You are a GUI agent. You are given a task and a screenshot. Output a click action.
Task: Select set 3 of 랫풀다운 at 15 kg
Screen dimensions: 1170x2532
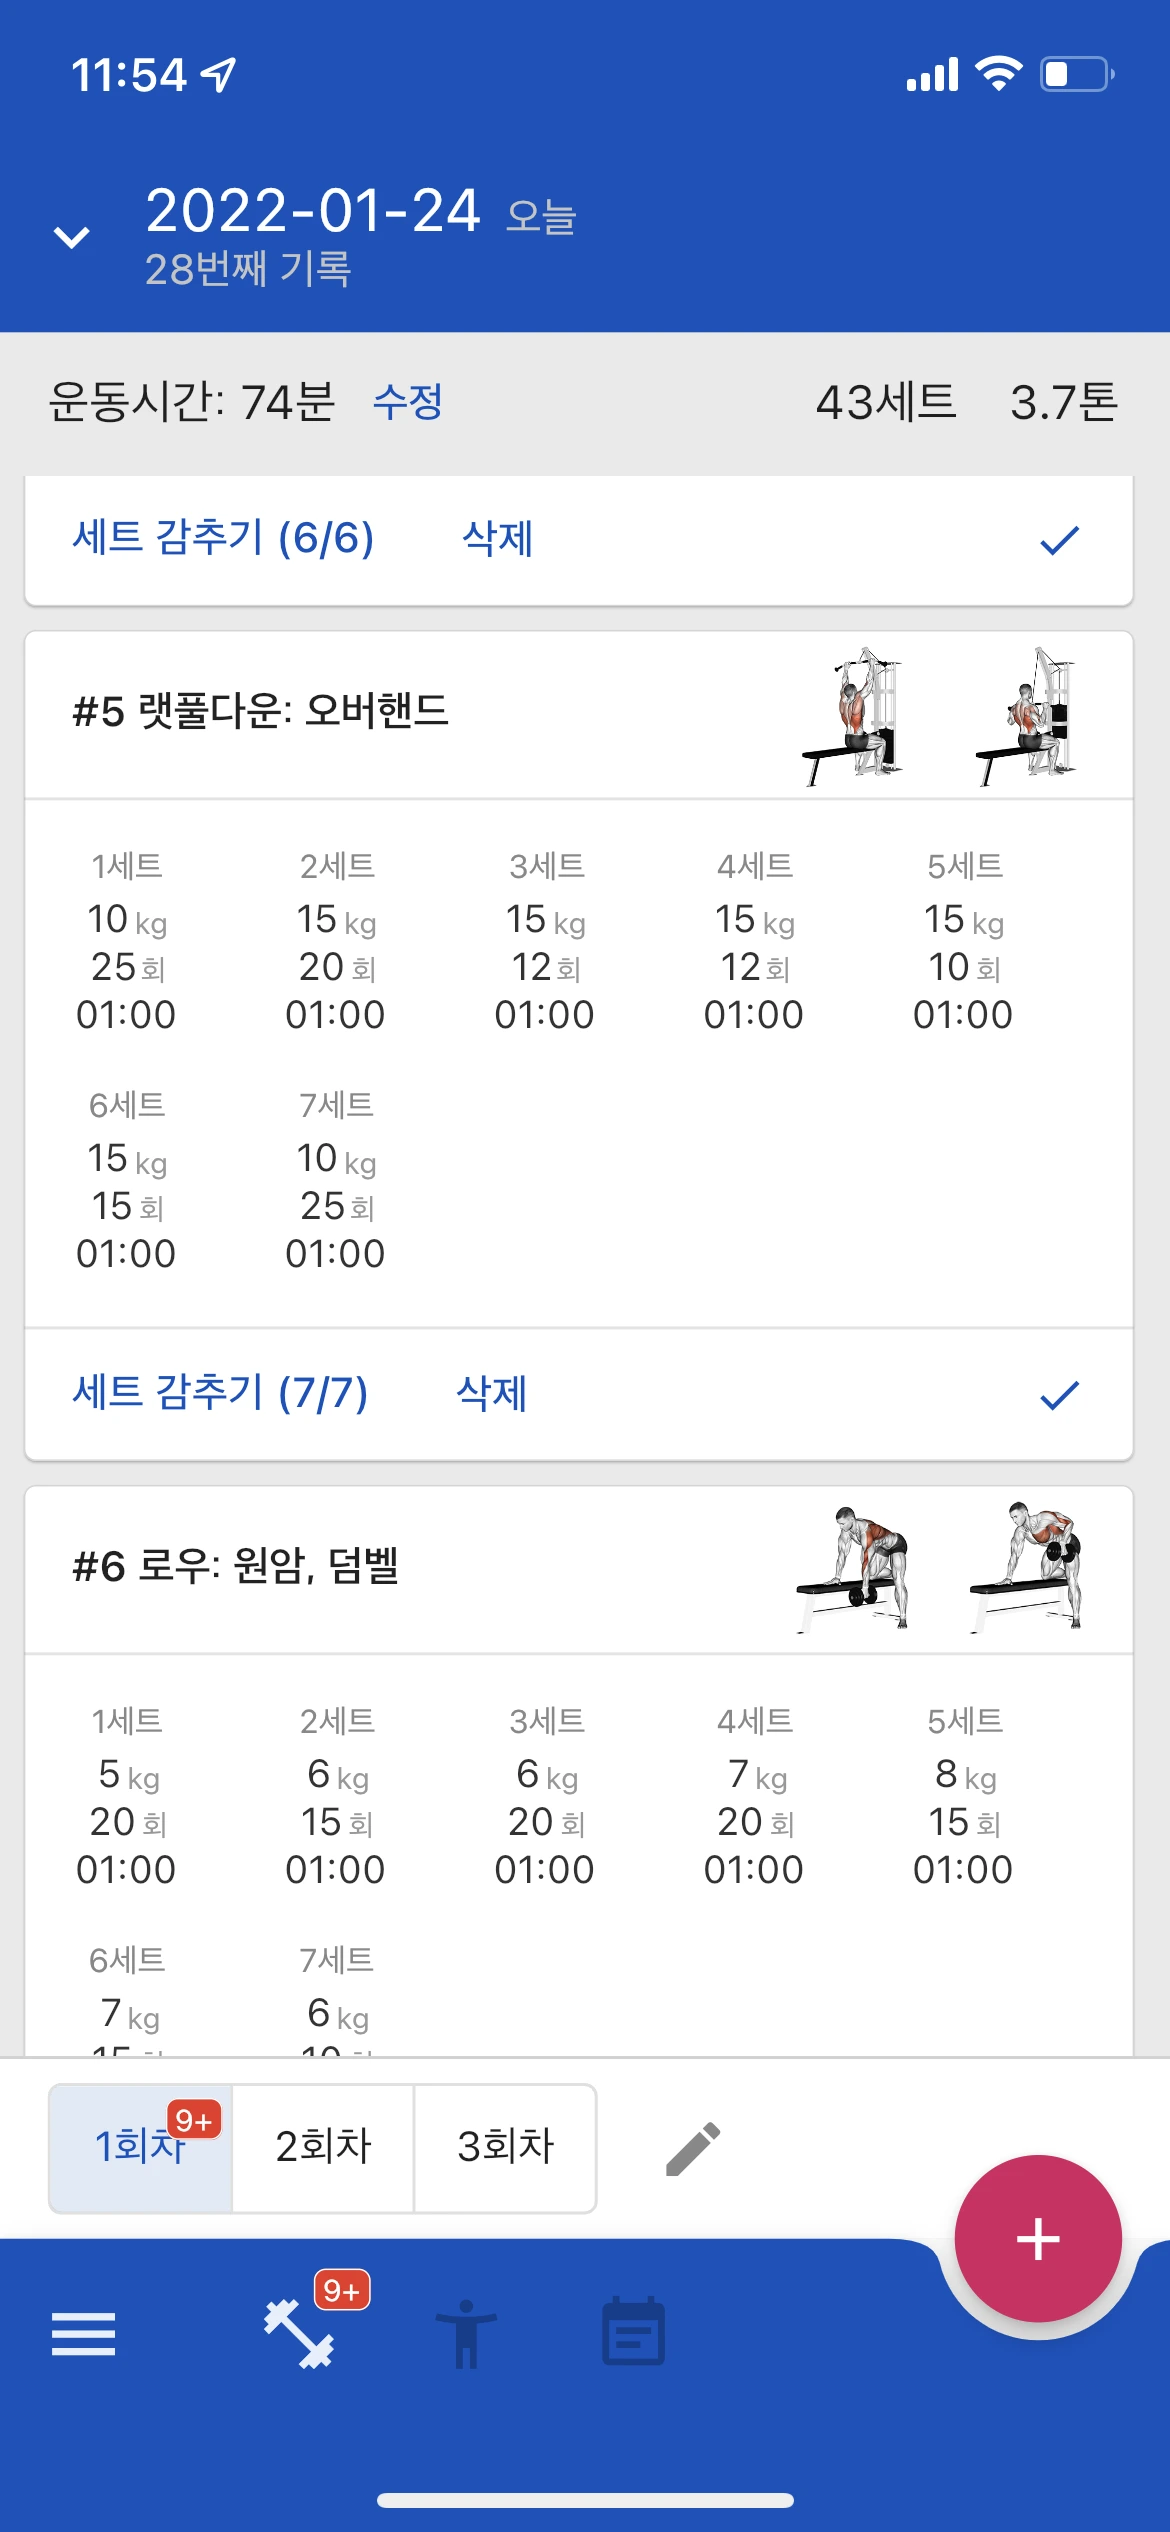tap(545, 940)
